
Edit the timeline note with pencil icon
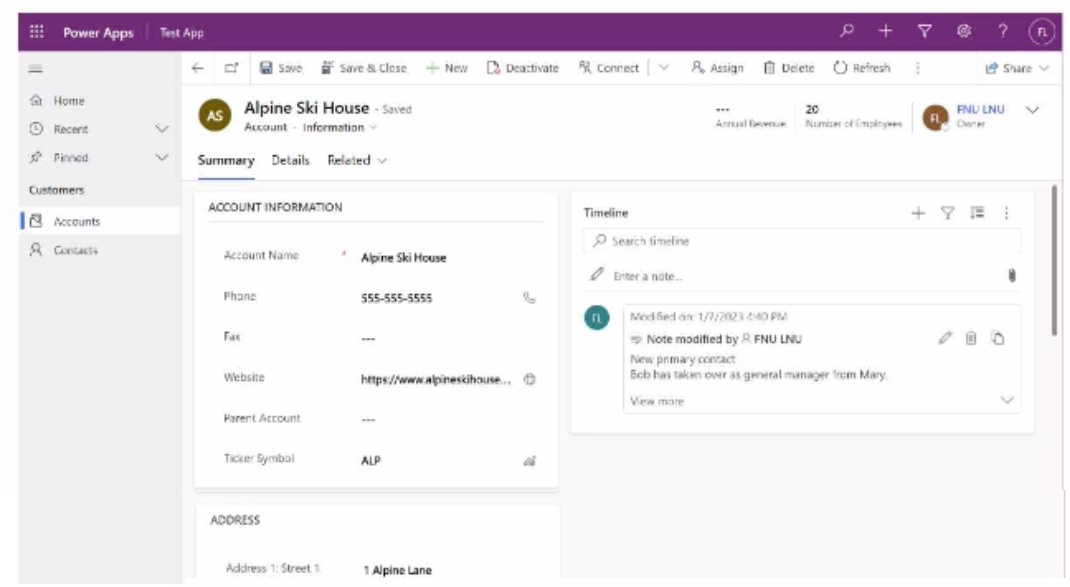(945, 339)
